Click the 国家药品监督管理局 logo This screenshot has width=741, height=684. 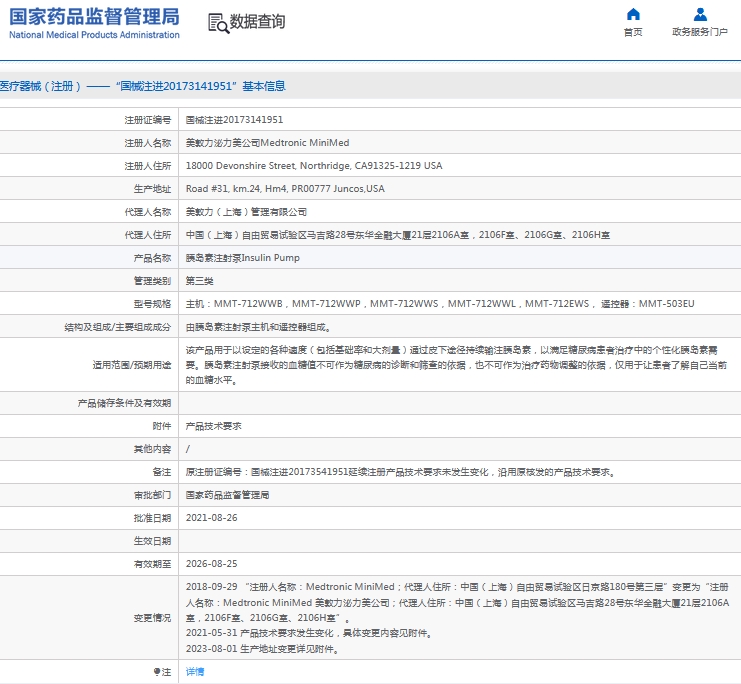click(95, 17)
